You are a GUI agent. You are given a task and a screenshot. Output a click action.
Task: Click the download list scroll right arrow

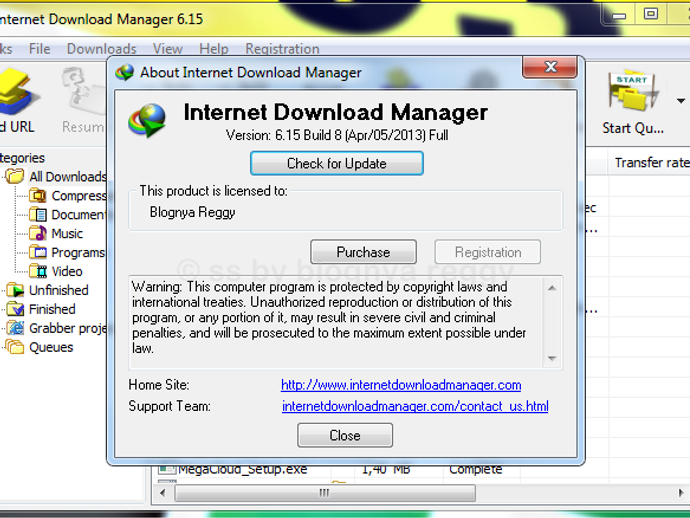tap(681, 493)
